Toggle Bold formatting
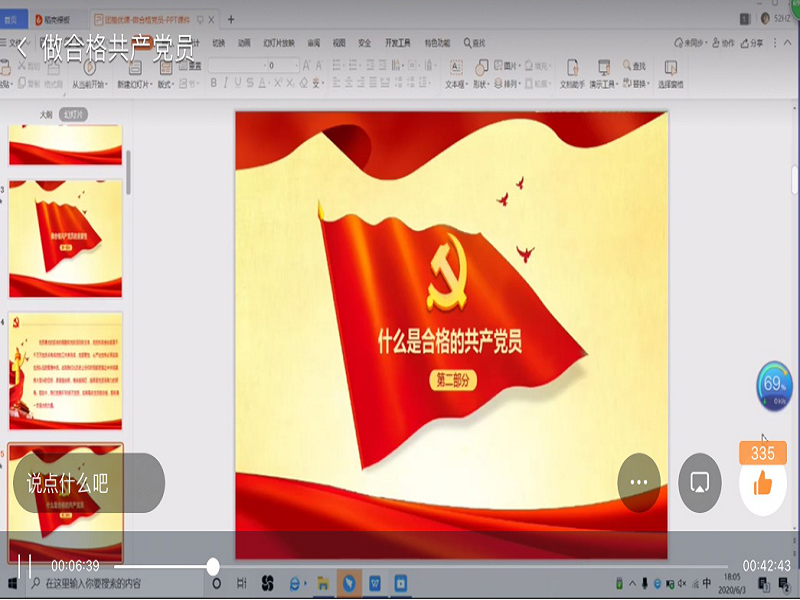The height and width of the screenshot is (600, 800). point(214,83)
